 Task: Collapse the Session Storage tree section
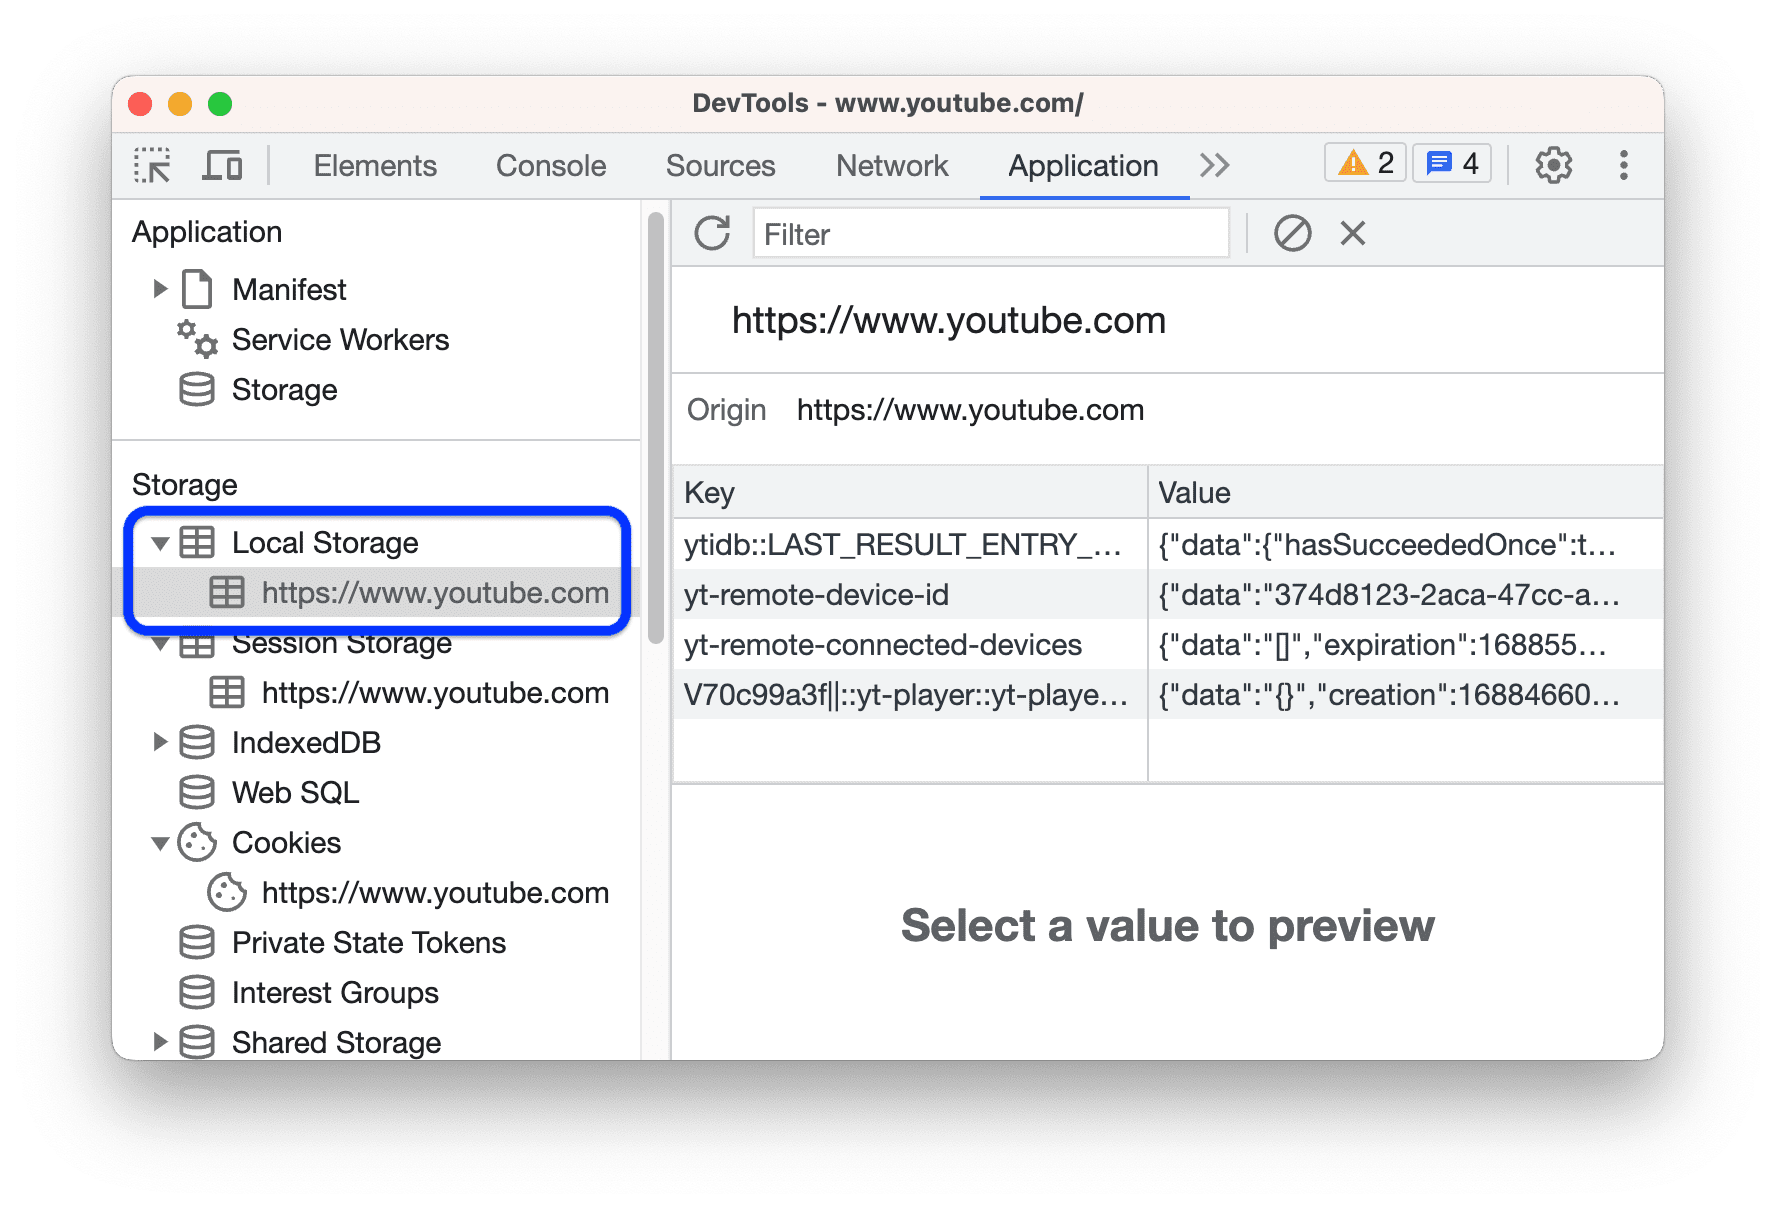161,643
